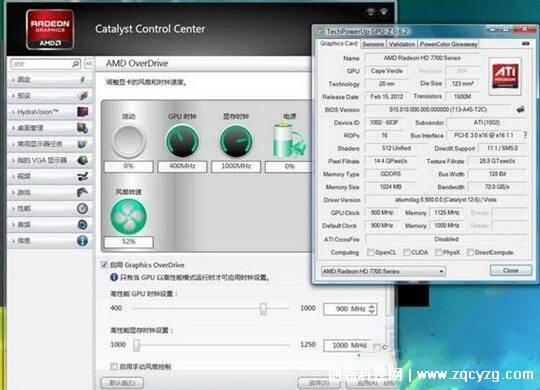Expand the HydraVision sidebar item
The width and height of the screenshot is (540, 390).
[x=50, y=112]
